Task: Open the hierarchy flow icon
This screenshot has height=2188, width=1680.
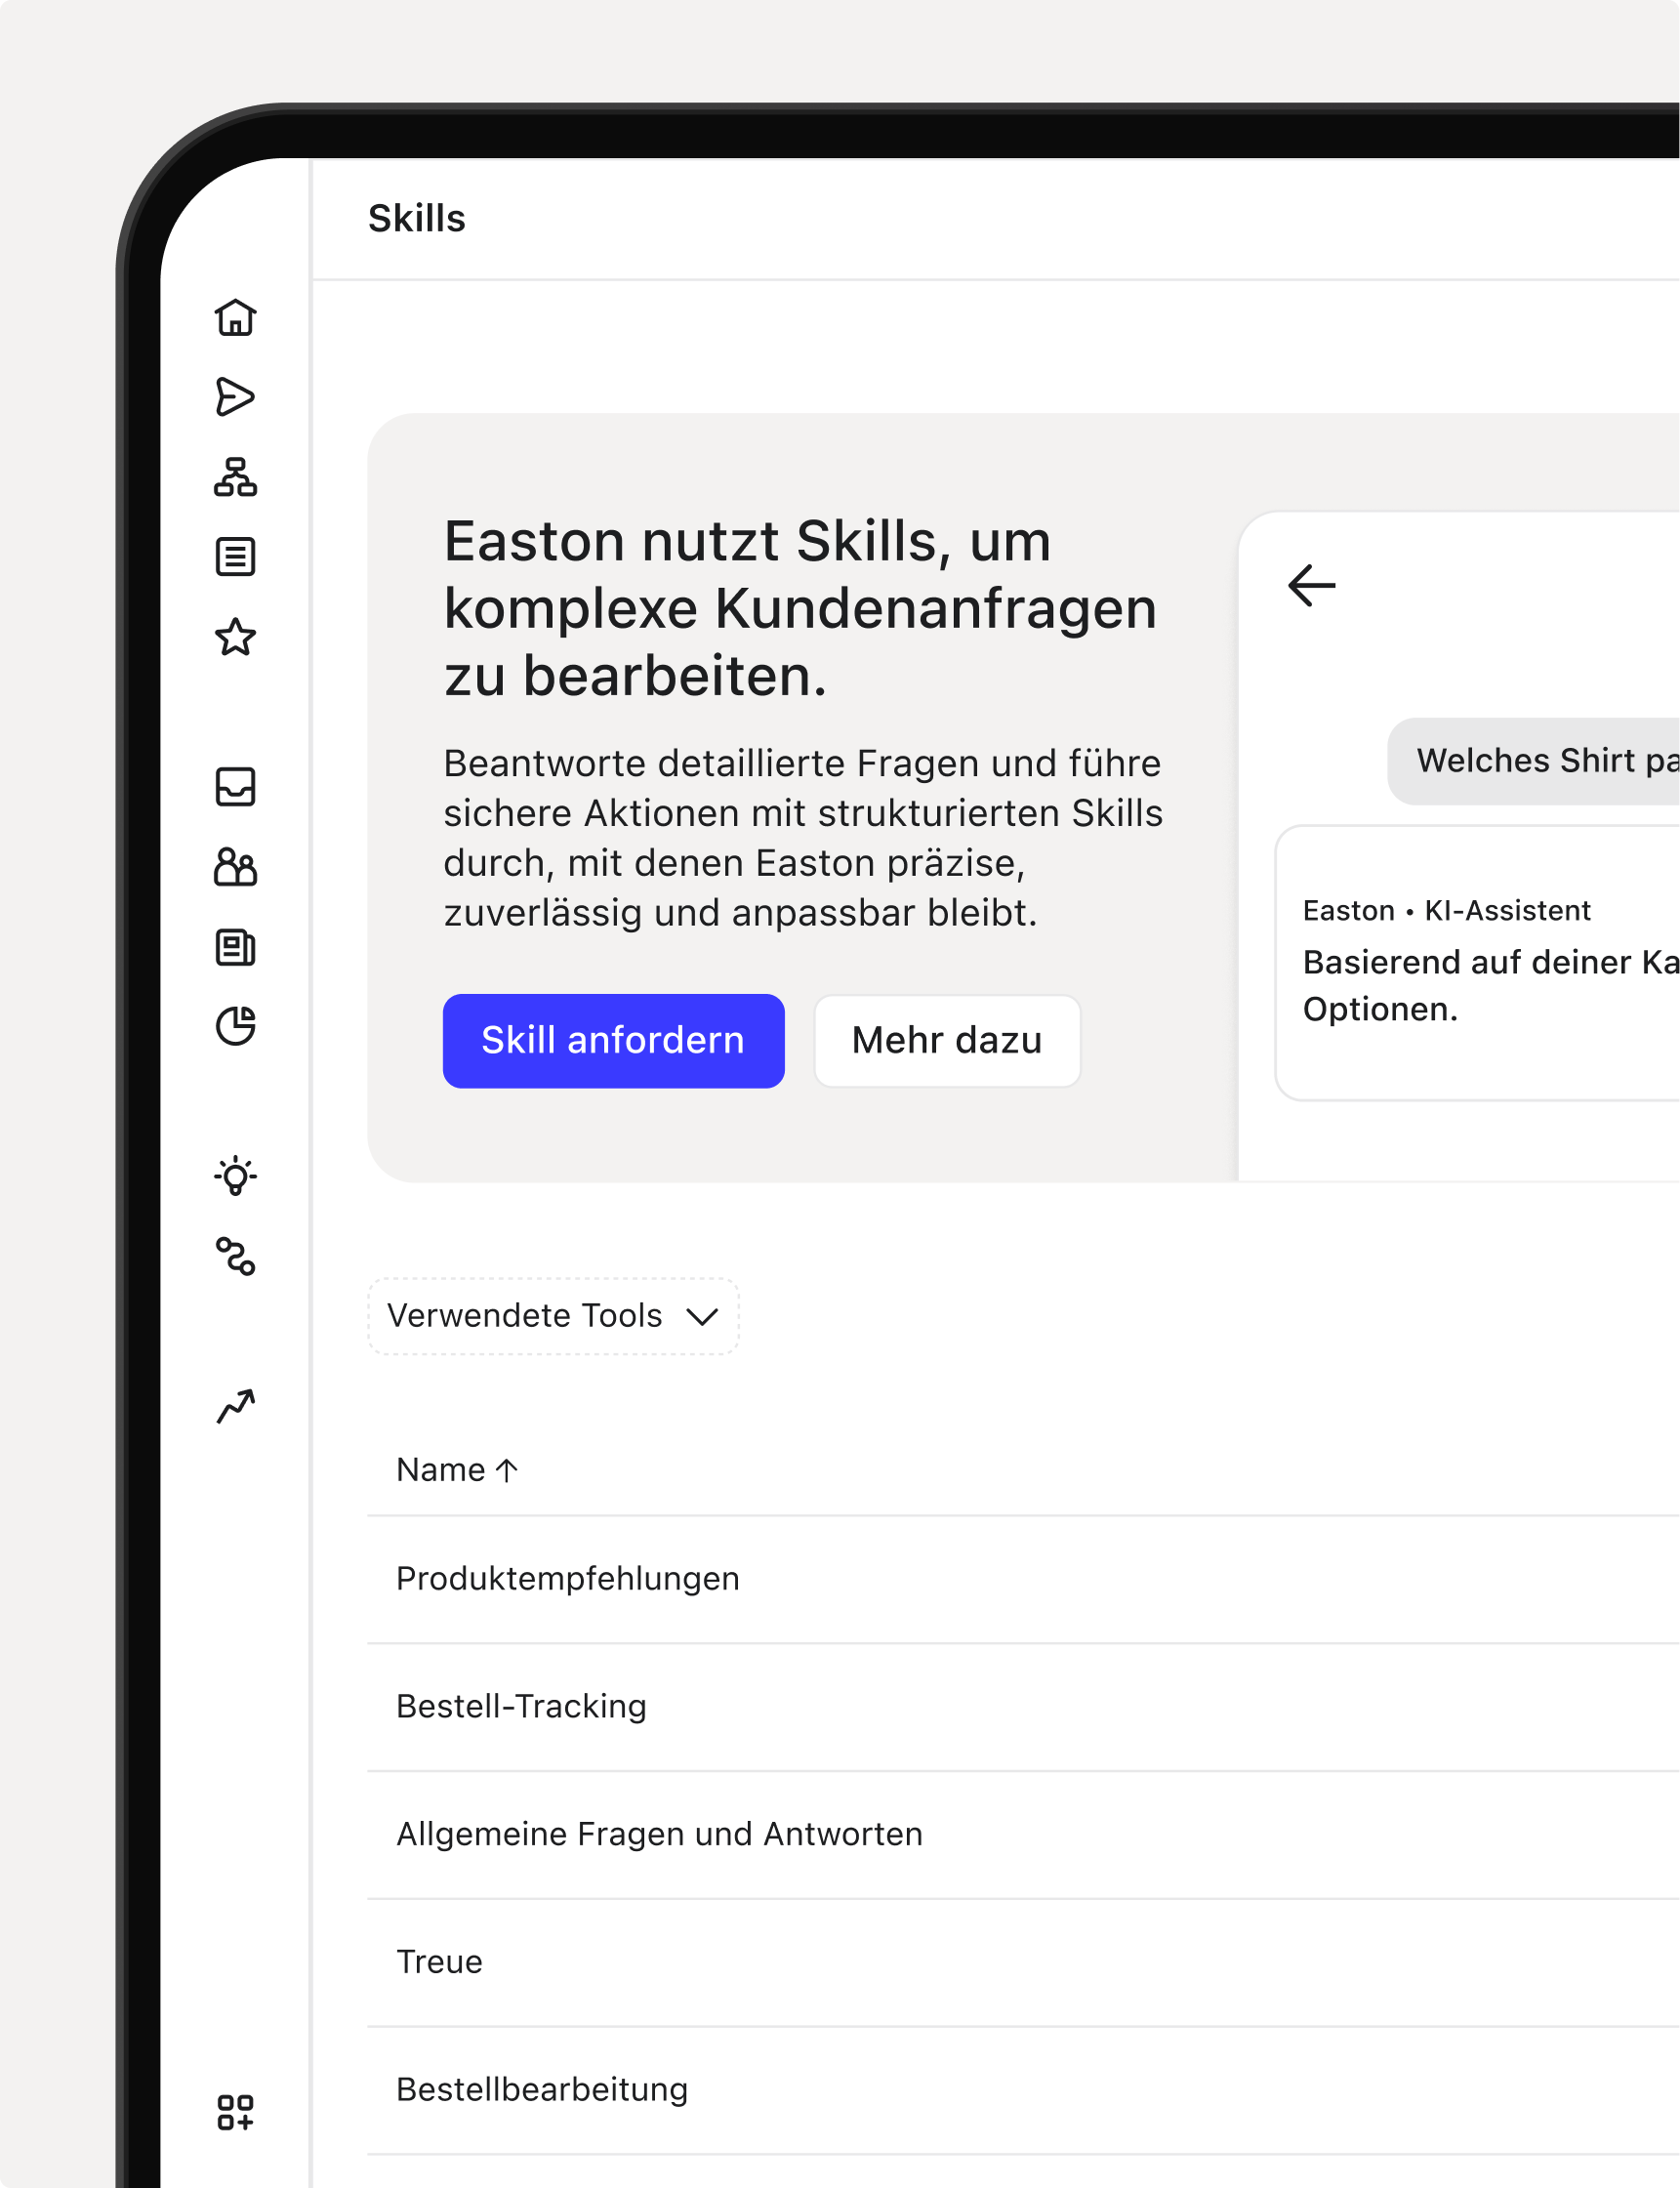Action: click(x=235, y=477)
